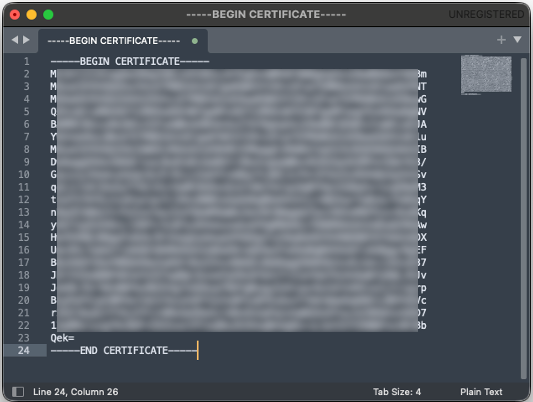
Task: Open new tab with plus icon
Action: [501, 40]
